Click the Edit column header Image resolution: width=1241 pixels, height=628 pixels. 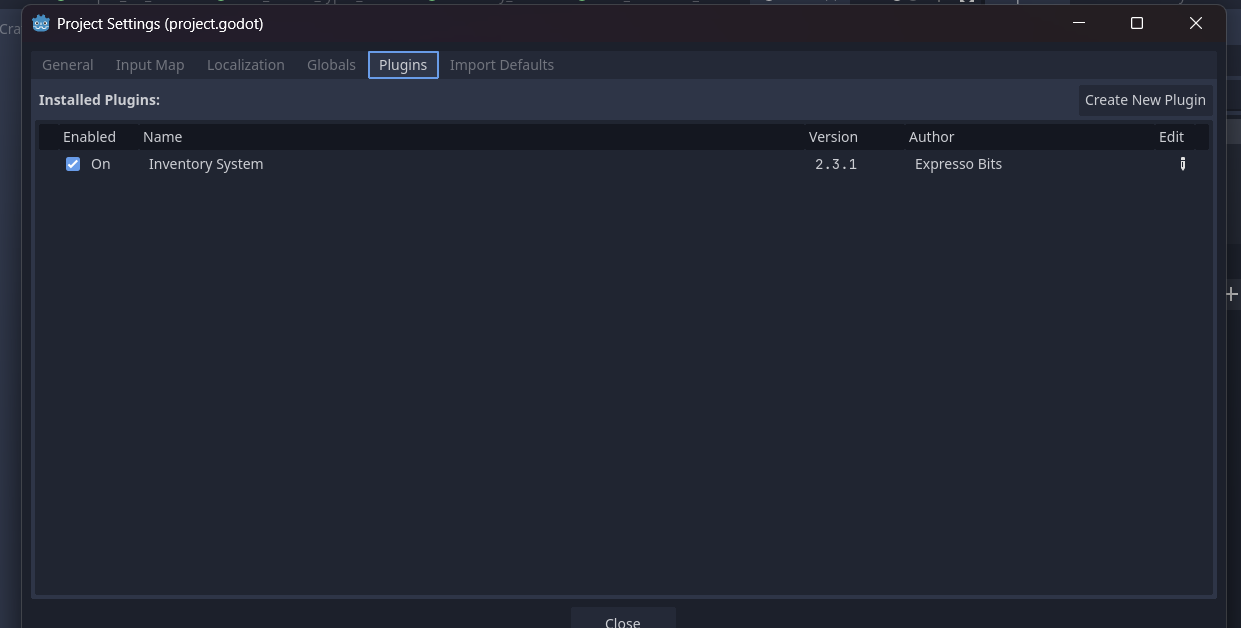point(1171,137)
